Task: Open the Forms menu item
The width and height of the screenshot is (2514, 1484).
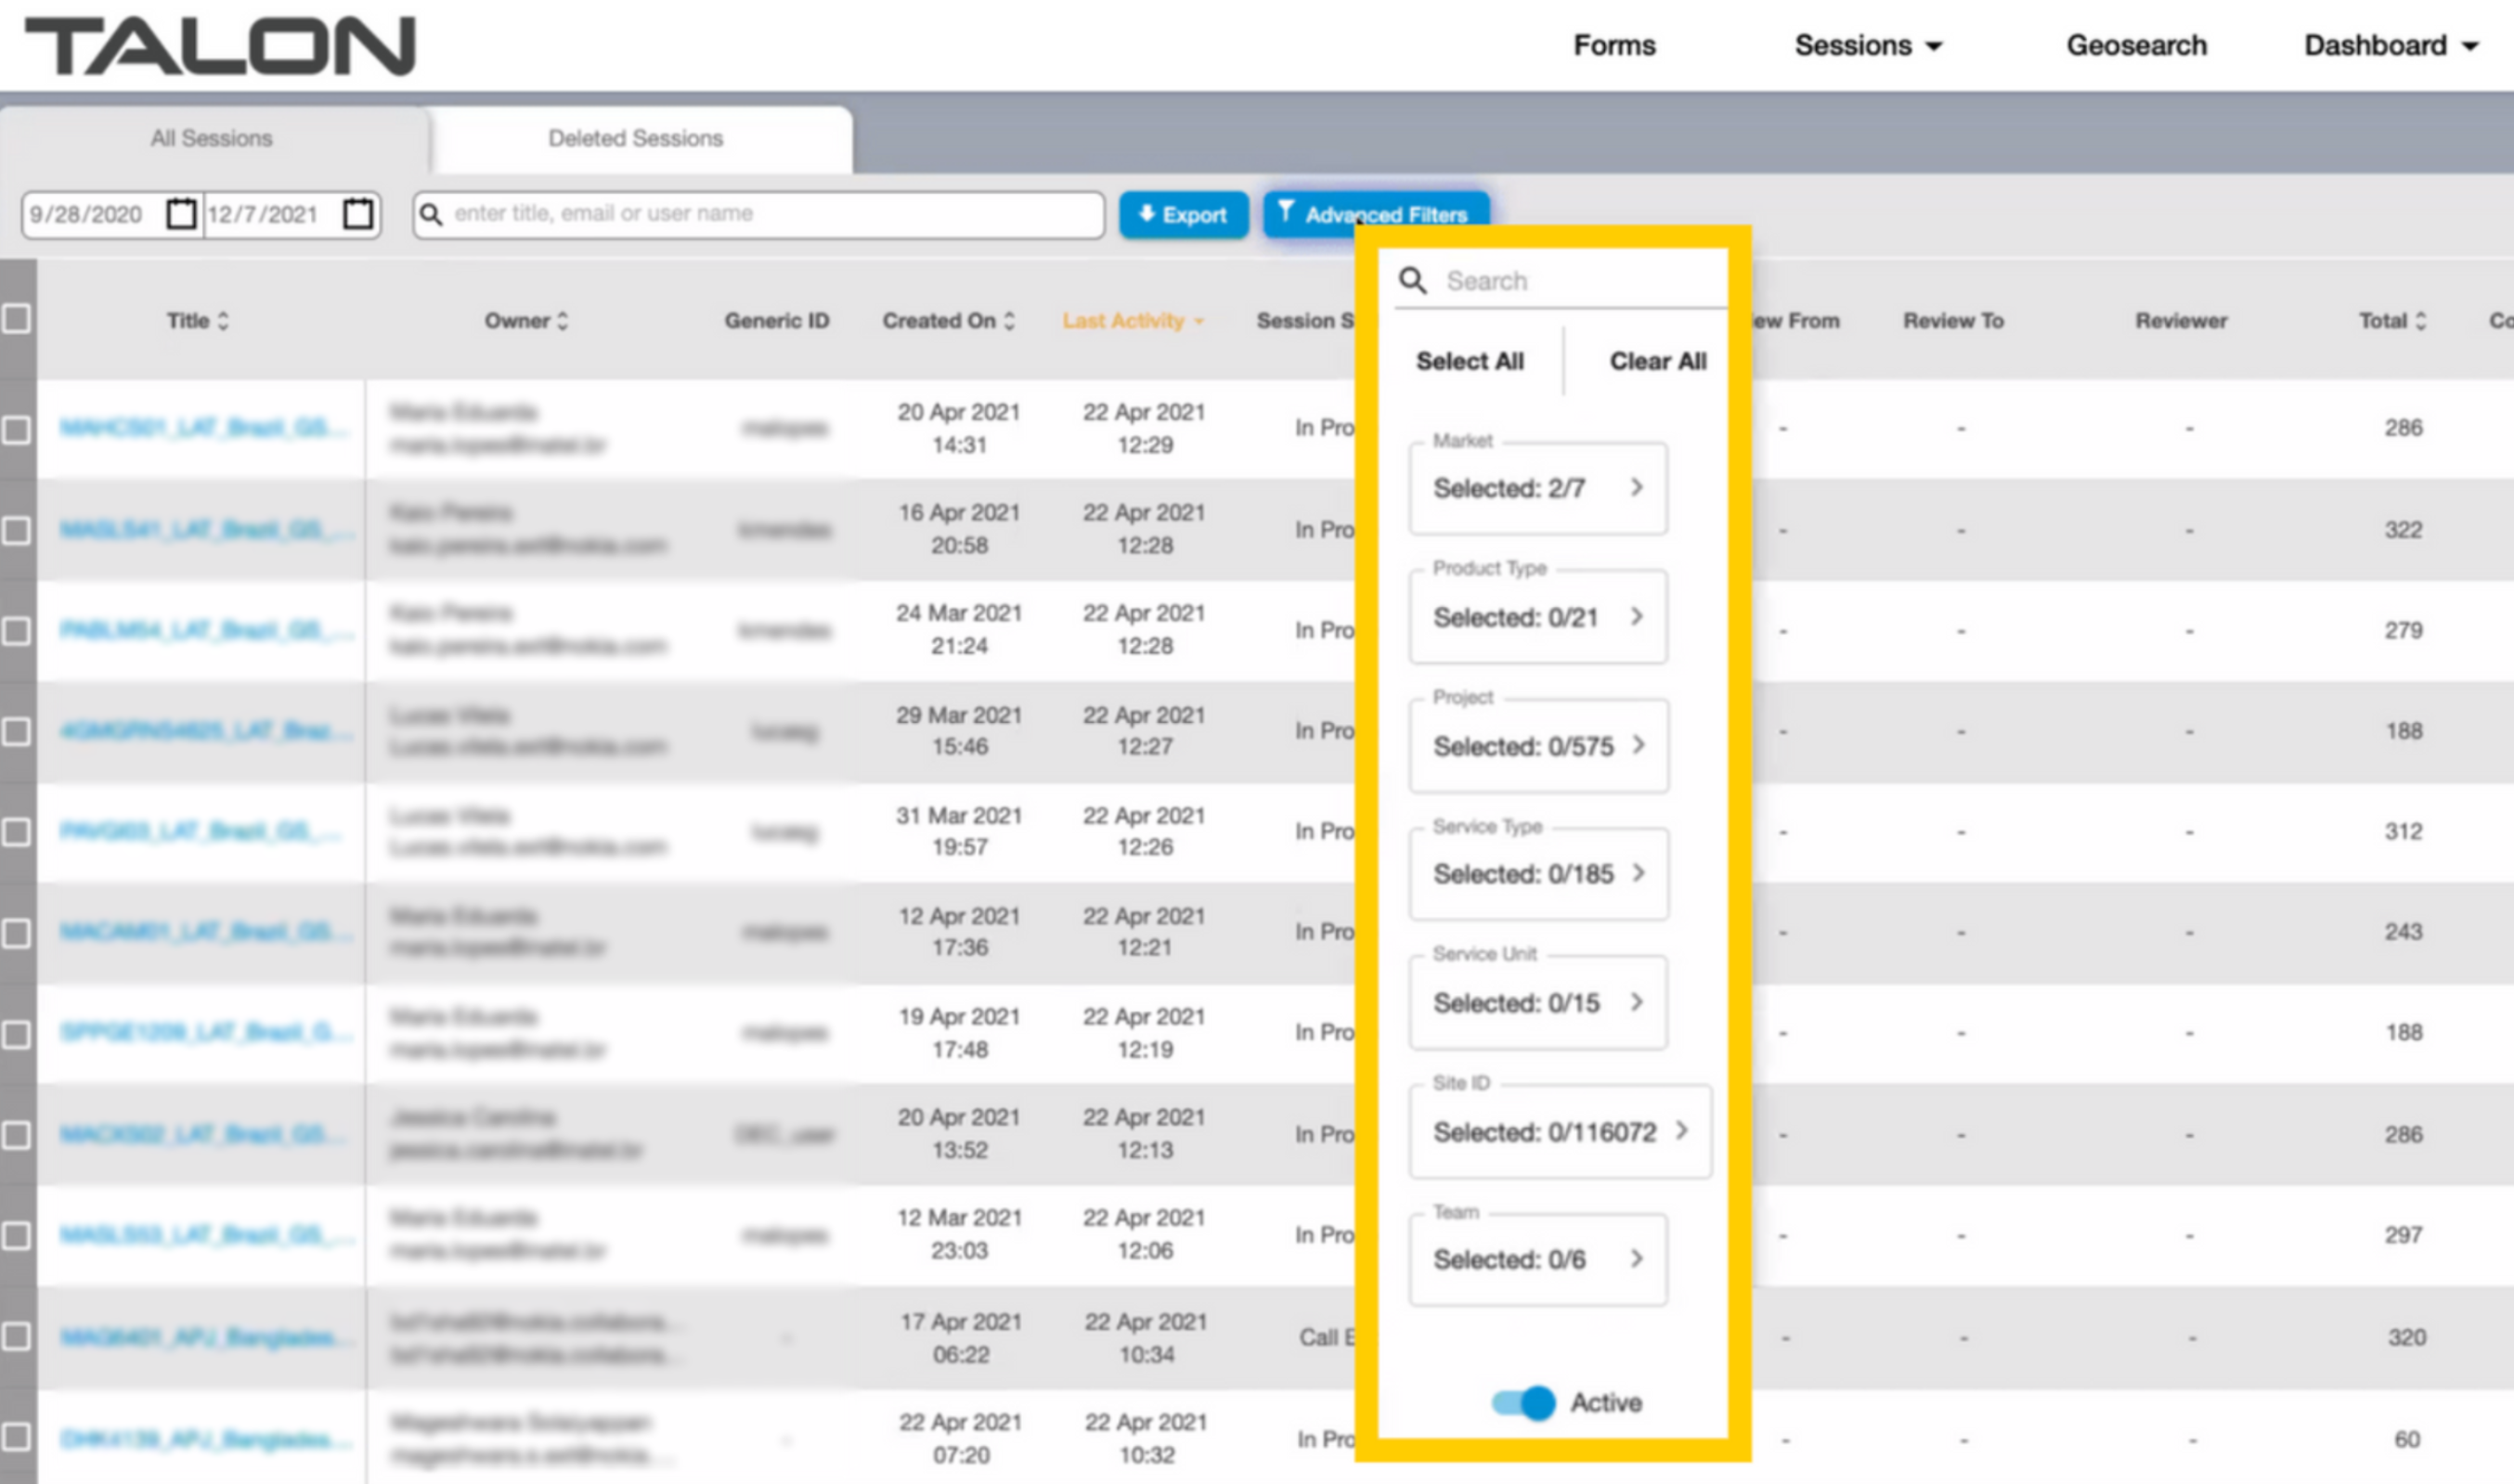Action: (x=1614, y=46)
